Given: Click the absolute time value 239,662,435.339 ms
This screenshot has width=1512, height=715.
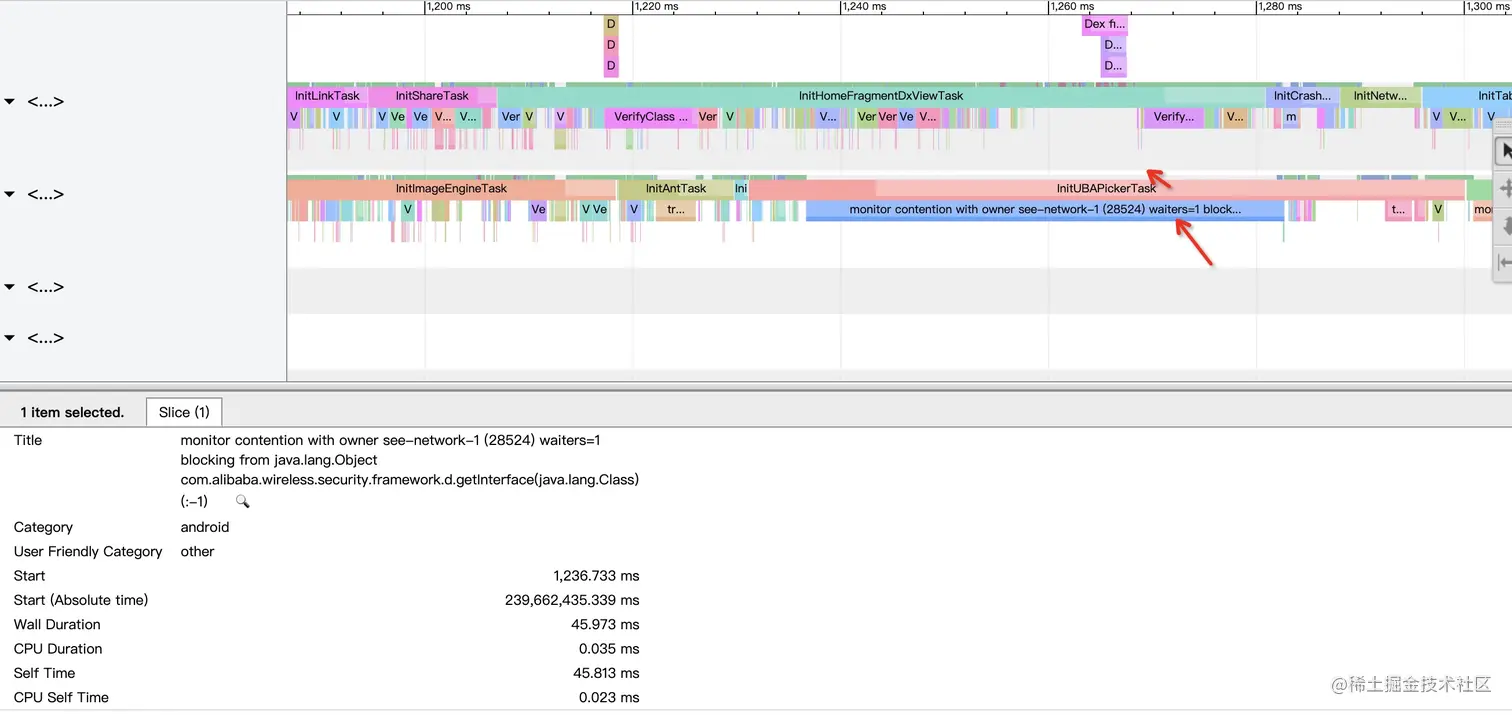Looking at the screenshot, I should pyautogui.click(x=572, y=600).
